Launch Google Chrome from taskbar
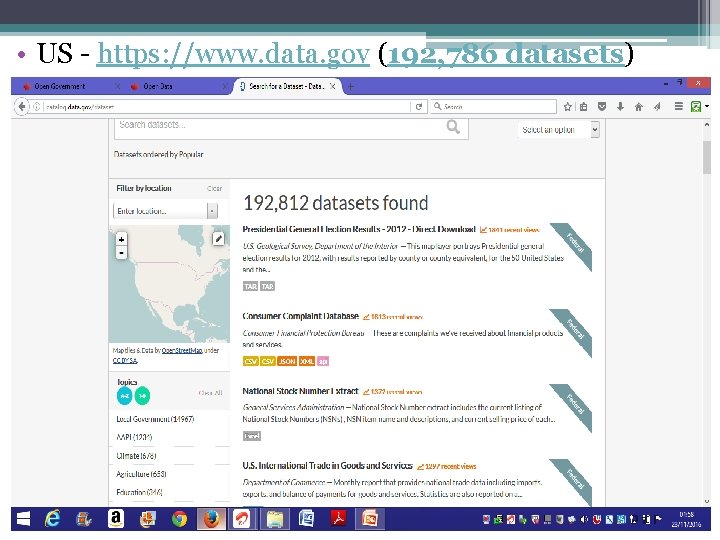Screen dimensions: 720x540 pyautogui.click(x=180, y=519)
